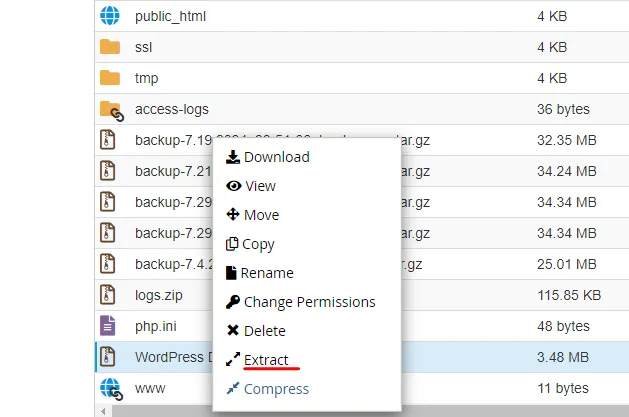Click the 48 bytes size cell
629x417 pixels.
[x=564, y=326]
